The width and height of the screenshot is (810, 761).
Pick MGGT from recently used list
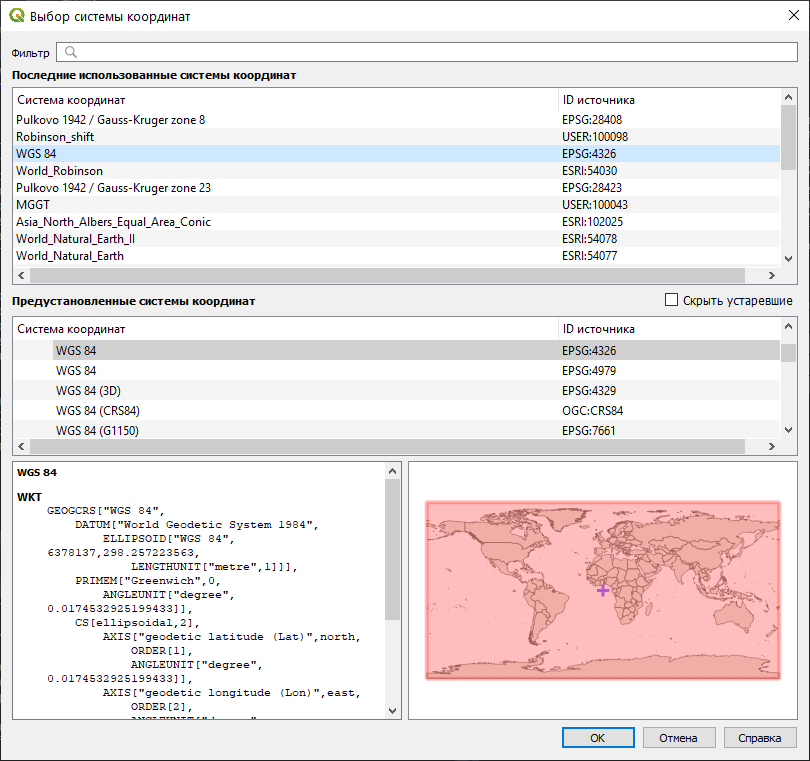33,205
